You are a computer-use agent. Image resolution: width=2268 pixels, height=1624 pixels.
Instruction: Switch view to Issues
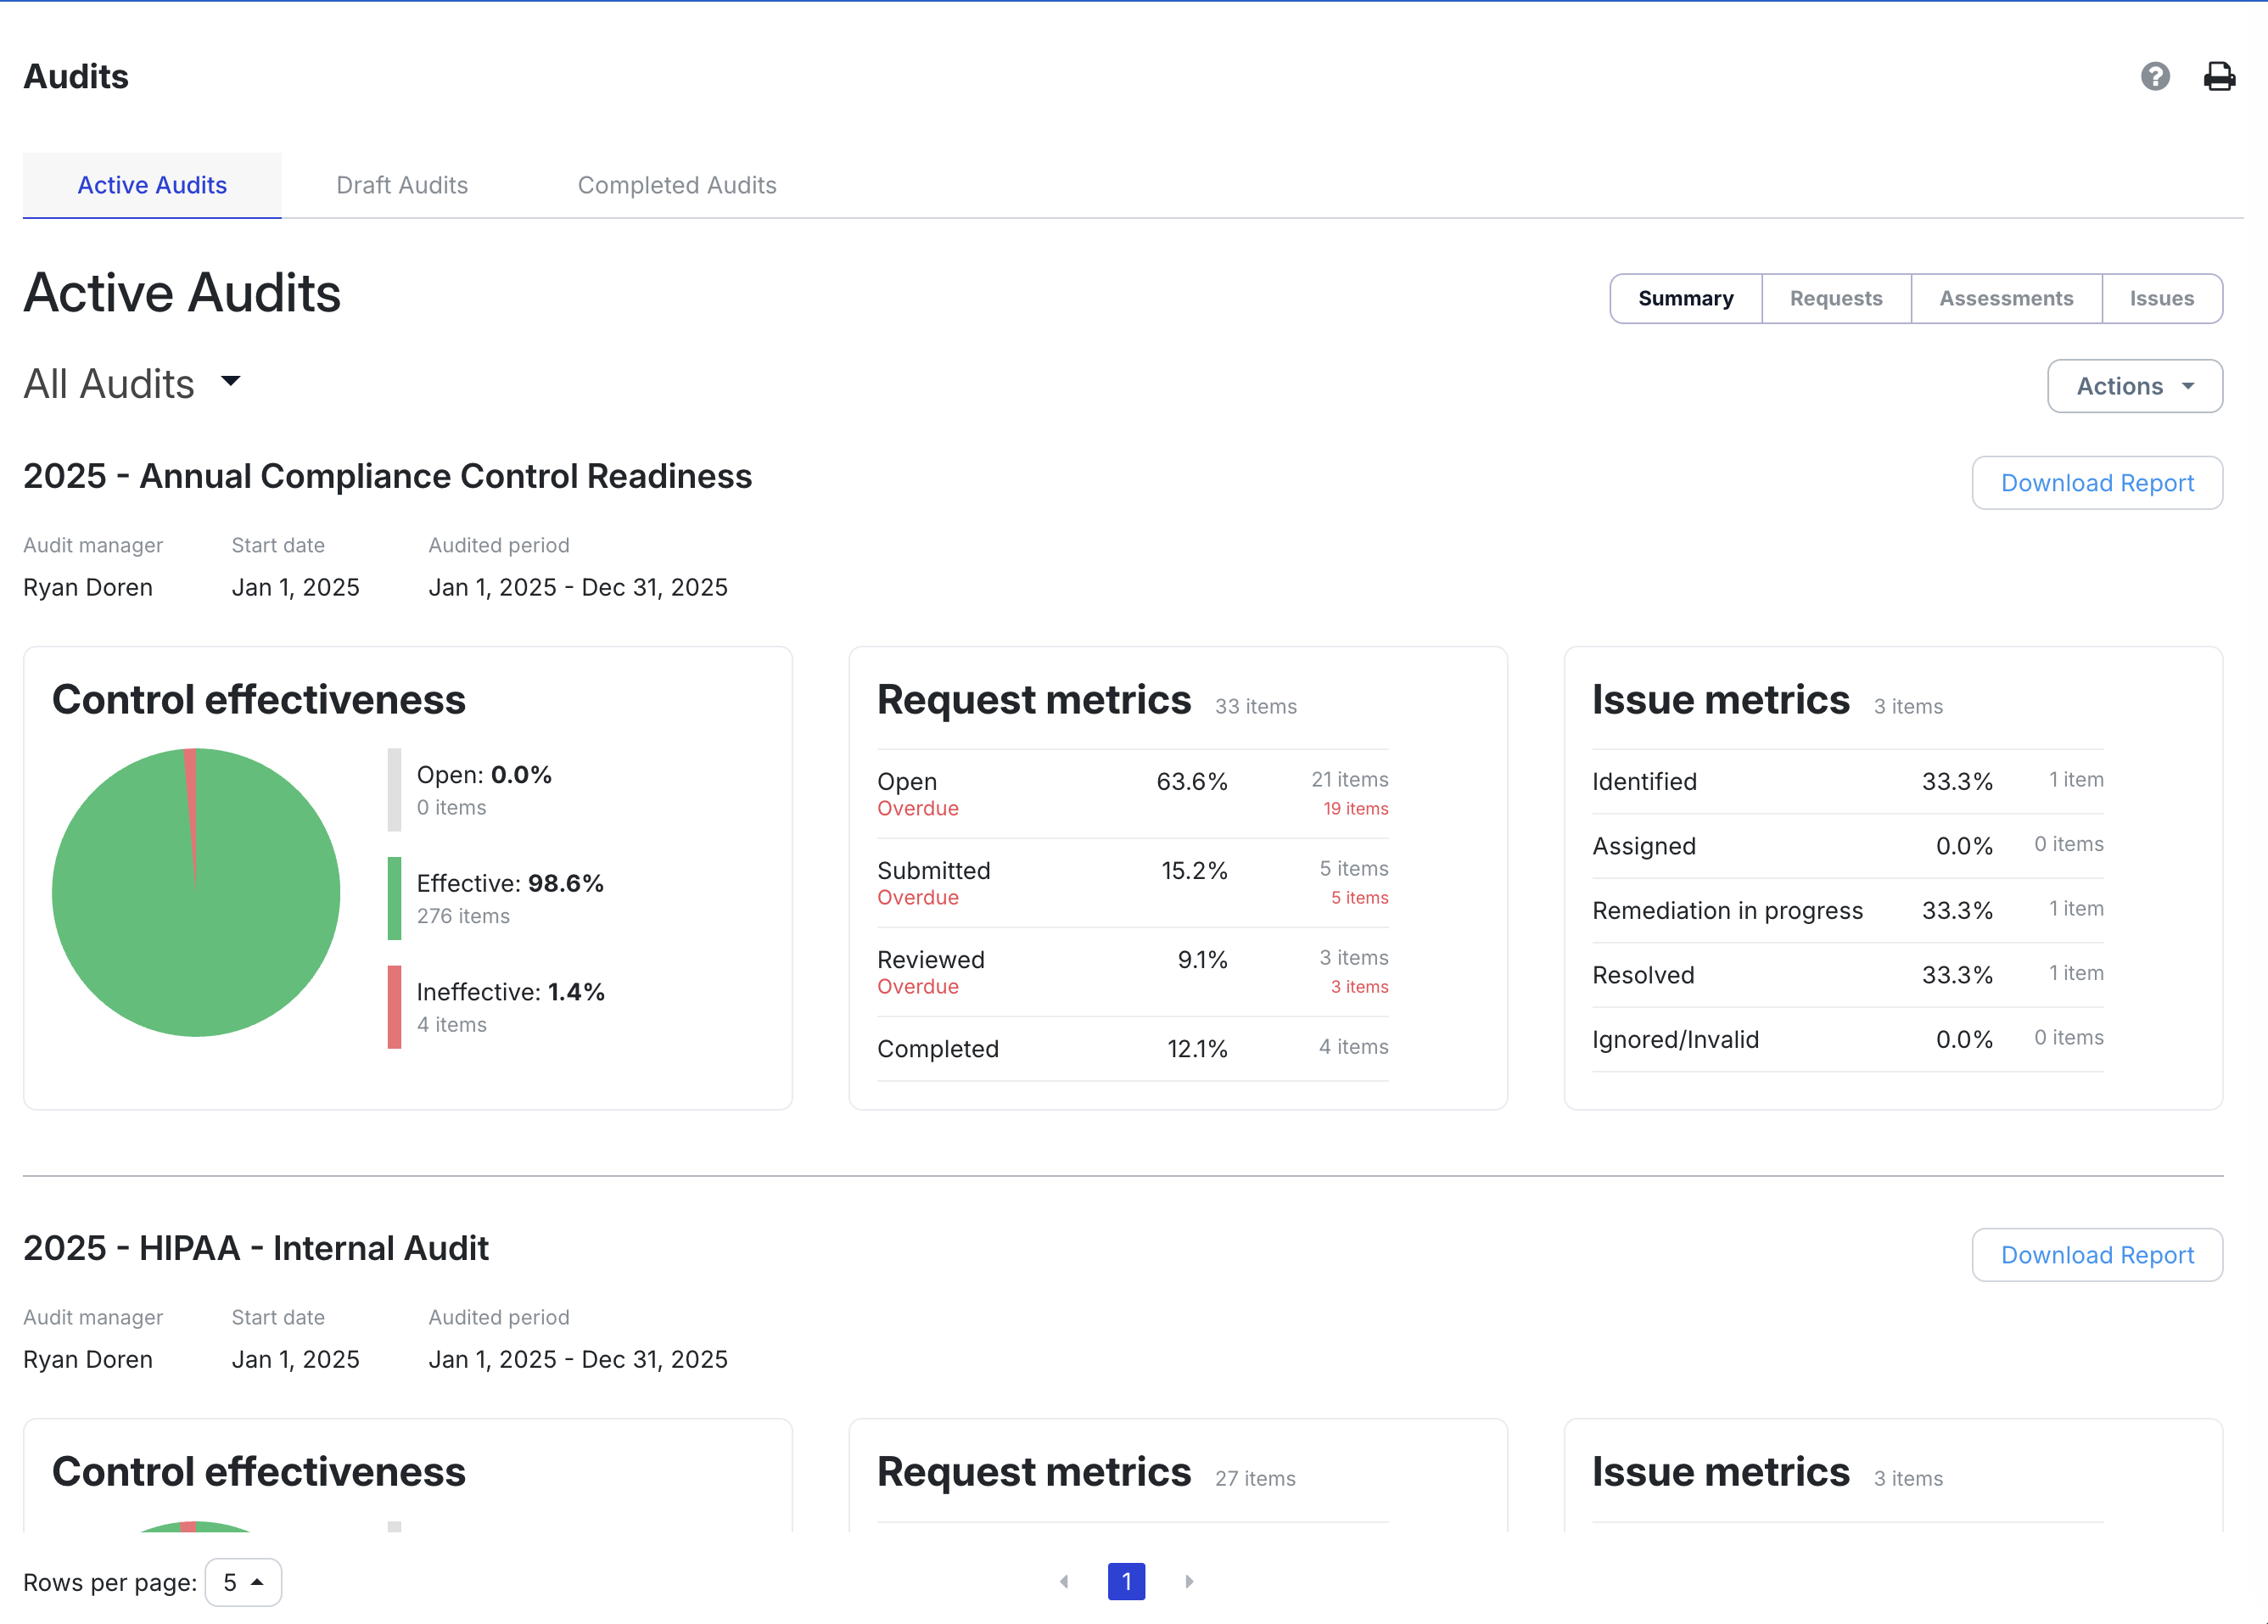(x=2161, y=298)
